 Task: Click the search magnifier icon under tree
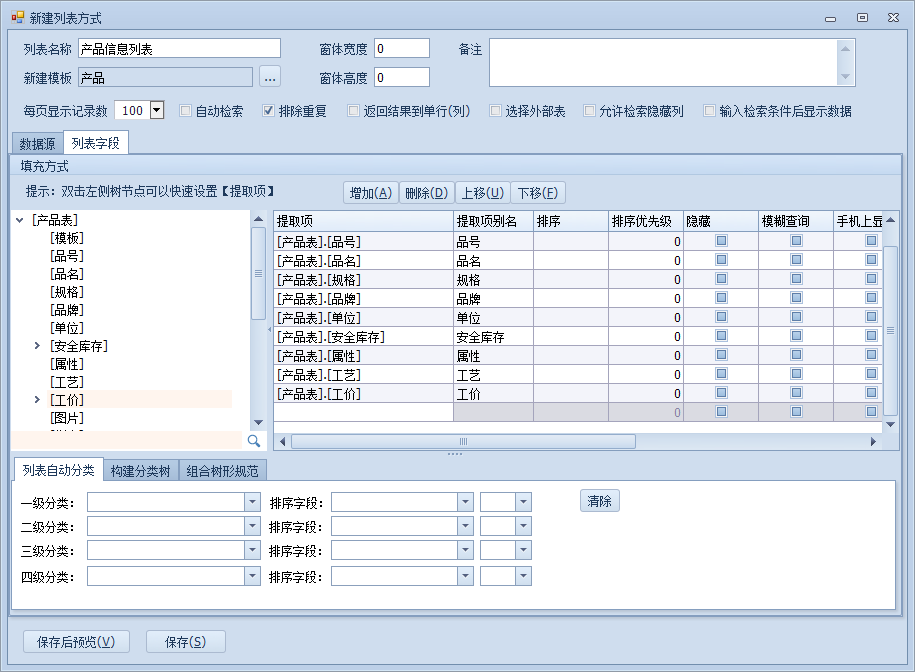pyautogui.click(x=254, y=441)
